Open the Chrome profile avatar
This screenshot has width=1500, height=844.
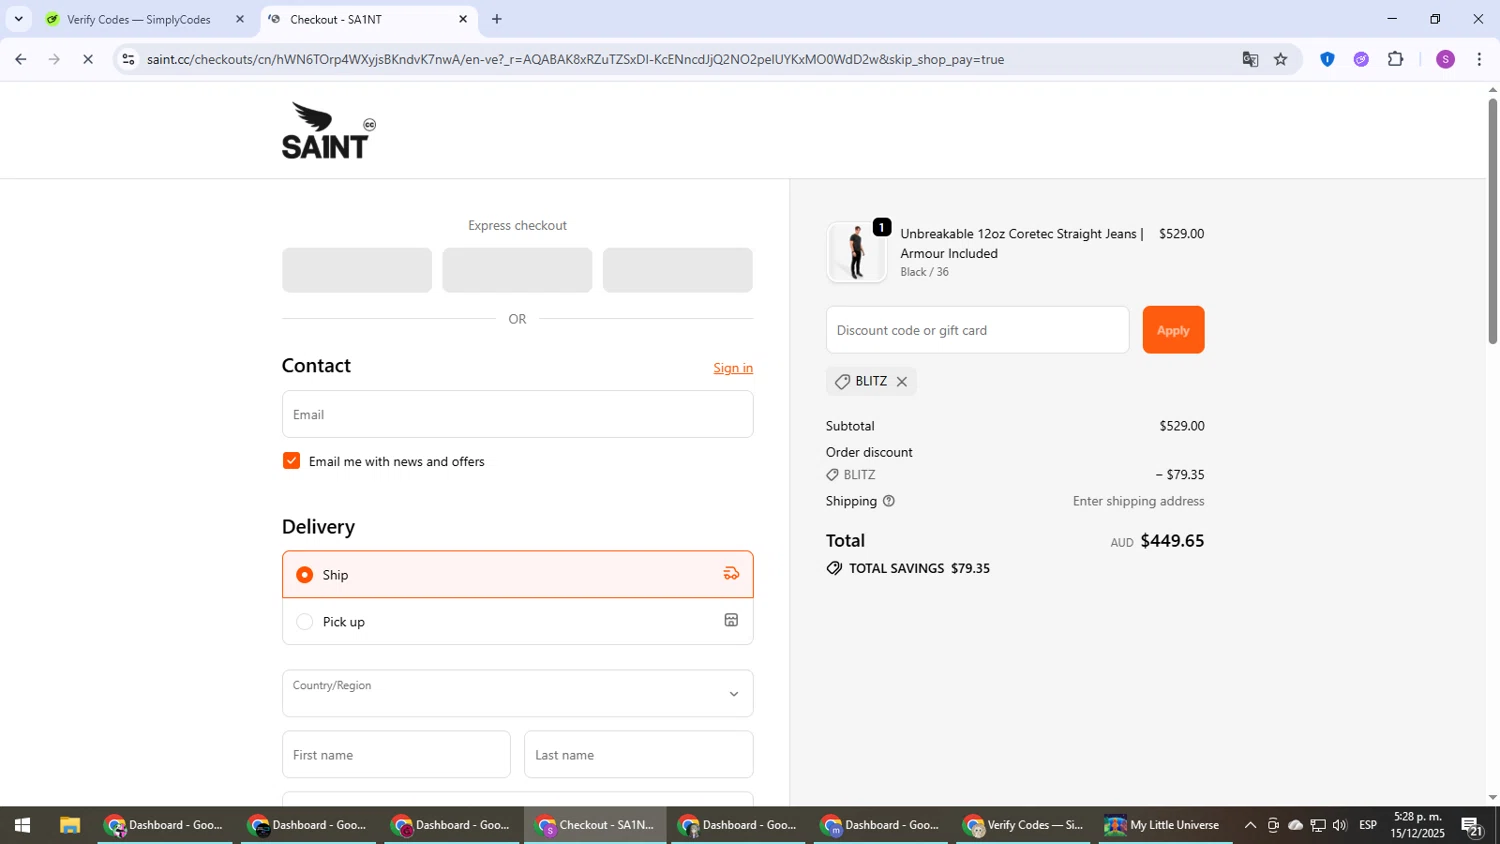1445,59
